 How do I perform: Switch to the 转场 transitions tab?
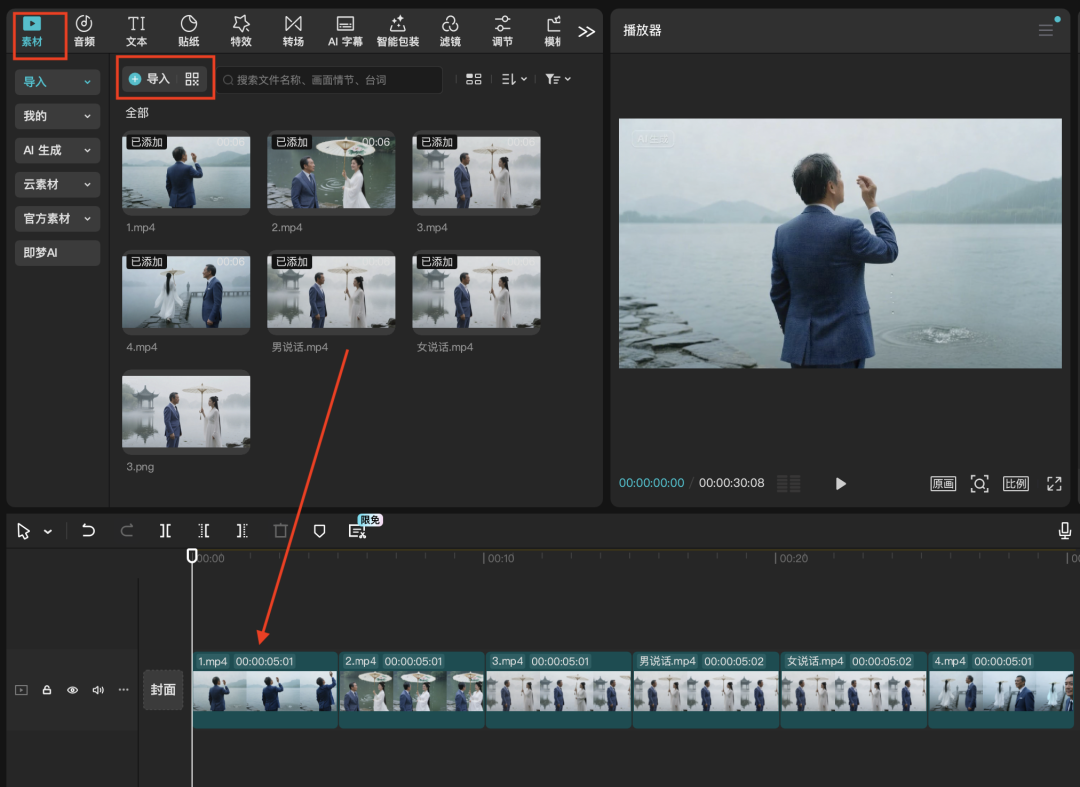coord(293,31)
